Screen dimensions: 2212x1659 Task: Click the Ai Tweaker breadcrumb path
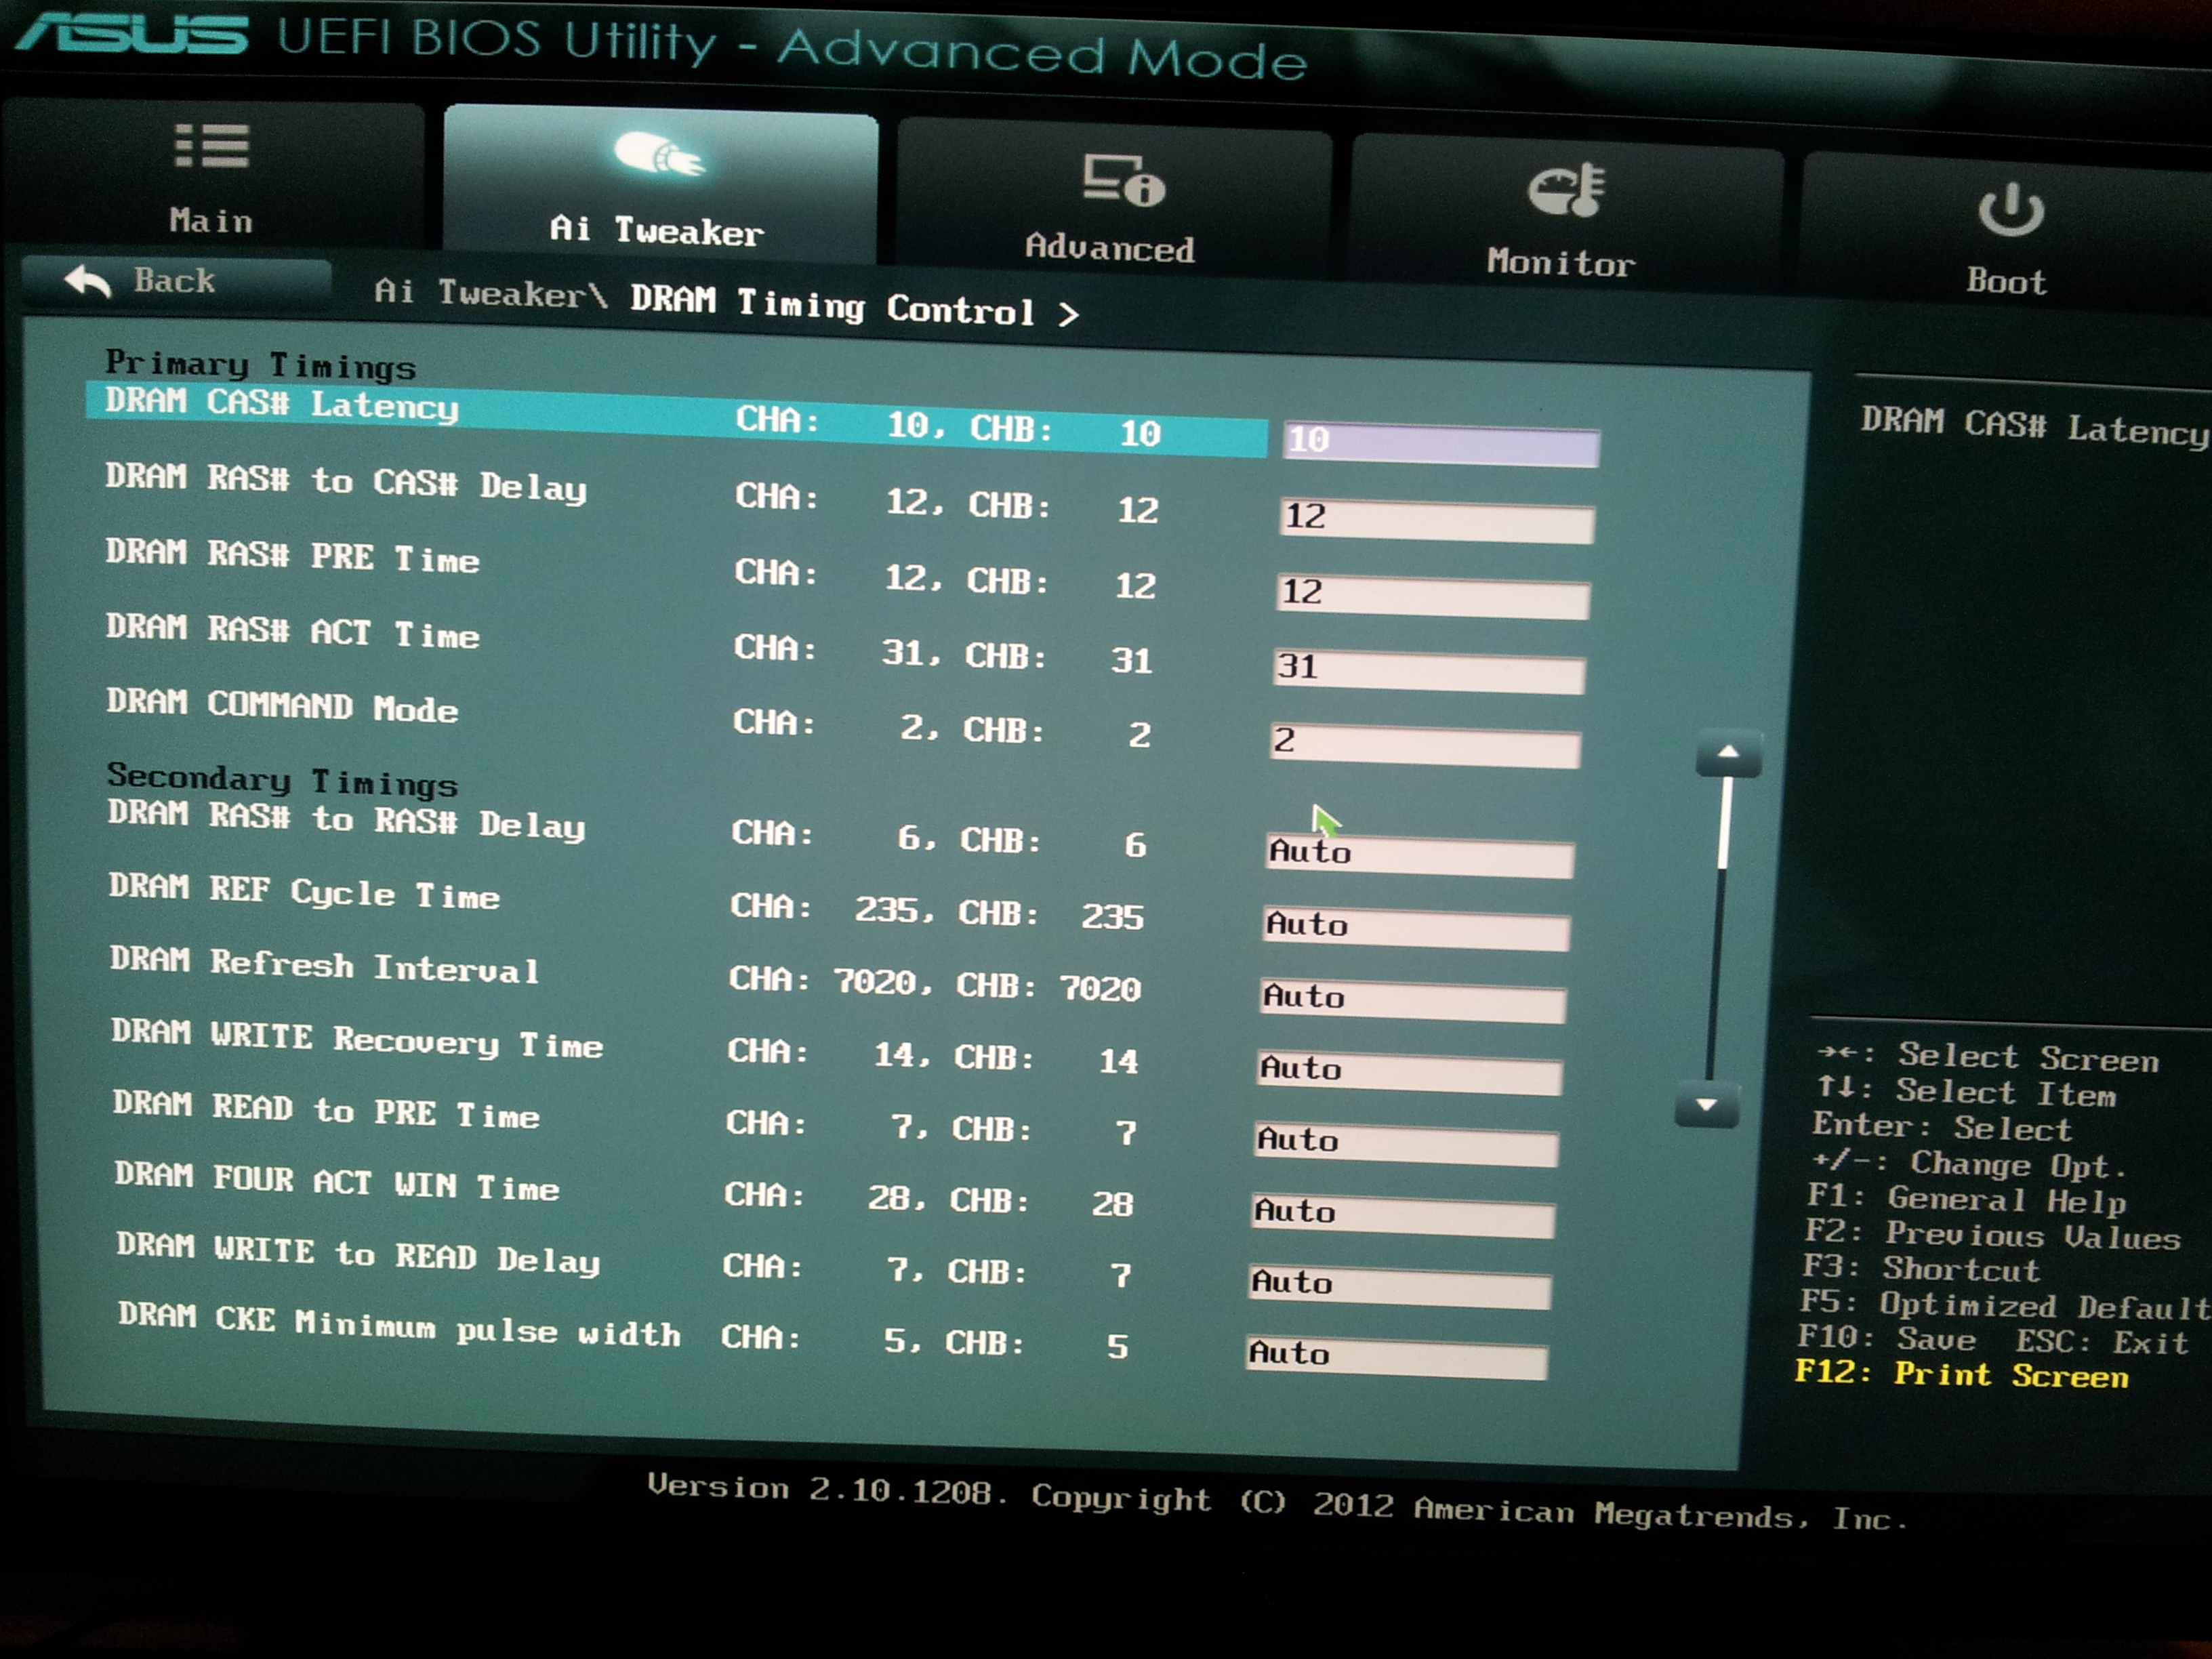[490, 293]
